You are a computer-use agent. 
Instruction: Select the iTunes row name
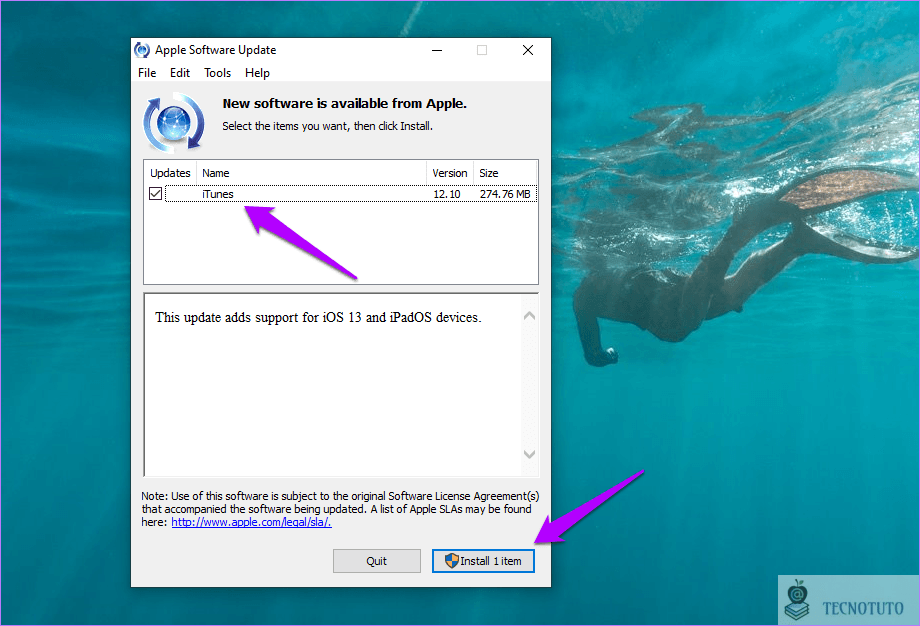pyautogui.click(x=218, y=194)
